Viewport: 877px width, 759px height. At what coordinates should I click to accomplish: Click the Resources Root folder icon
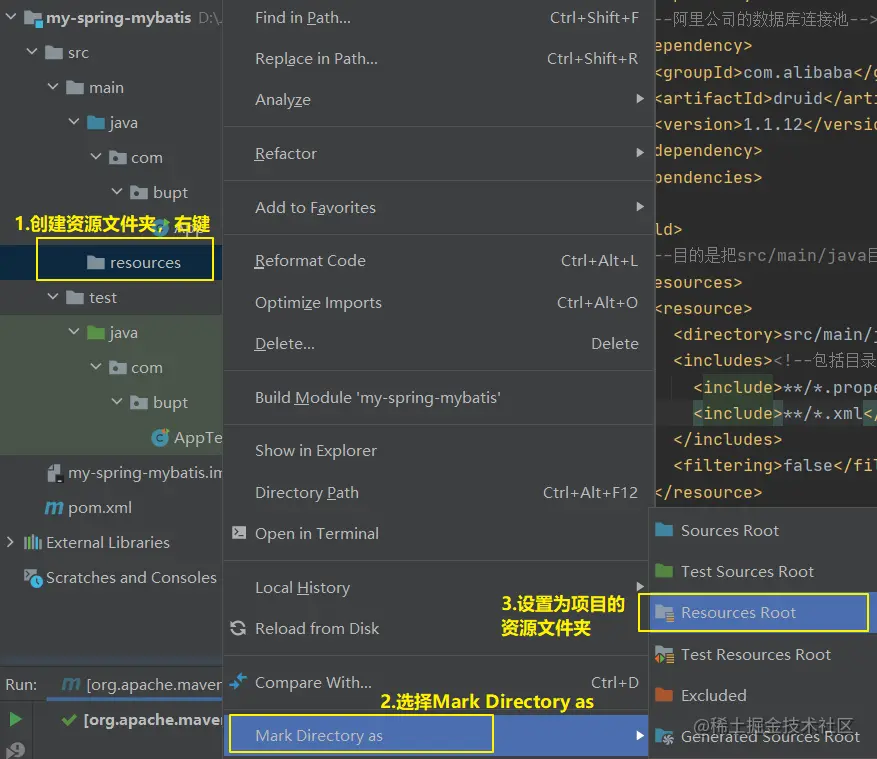click(x=664, y=613)
